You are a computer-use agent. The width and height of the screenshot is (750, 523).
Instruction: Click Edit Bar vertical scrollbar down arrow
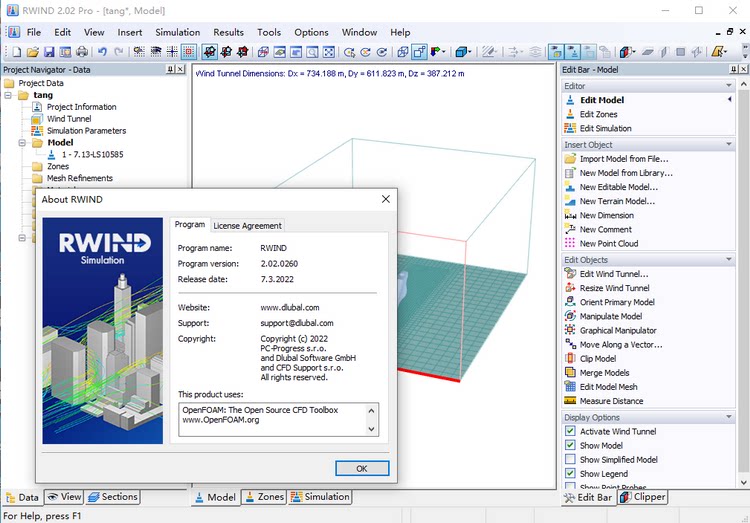pyautogui.click(x=744, y=482)
